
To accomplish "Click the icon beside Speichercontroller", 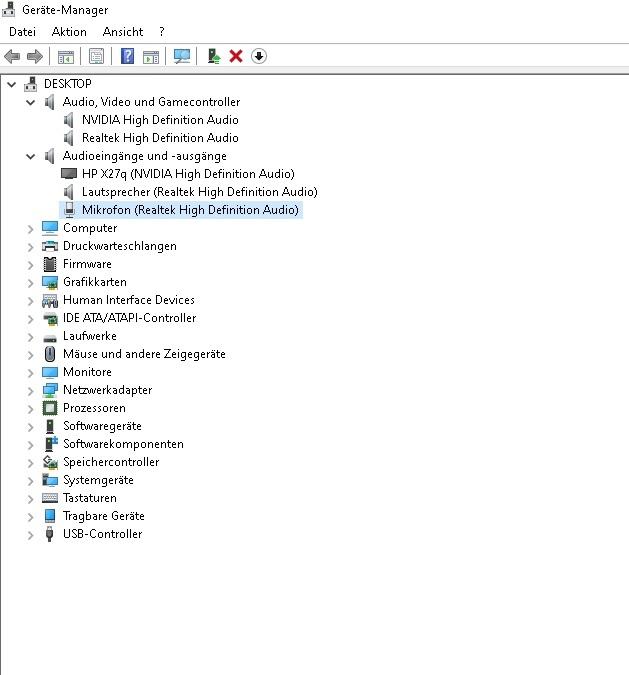I will 50,462.
